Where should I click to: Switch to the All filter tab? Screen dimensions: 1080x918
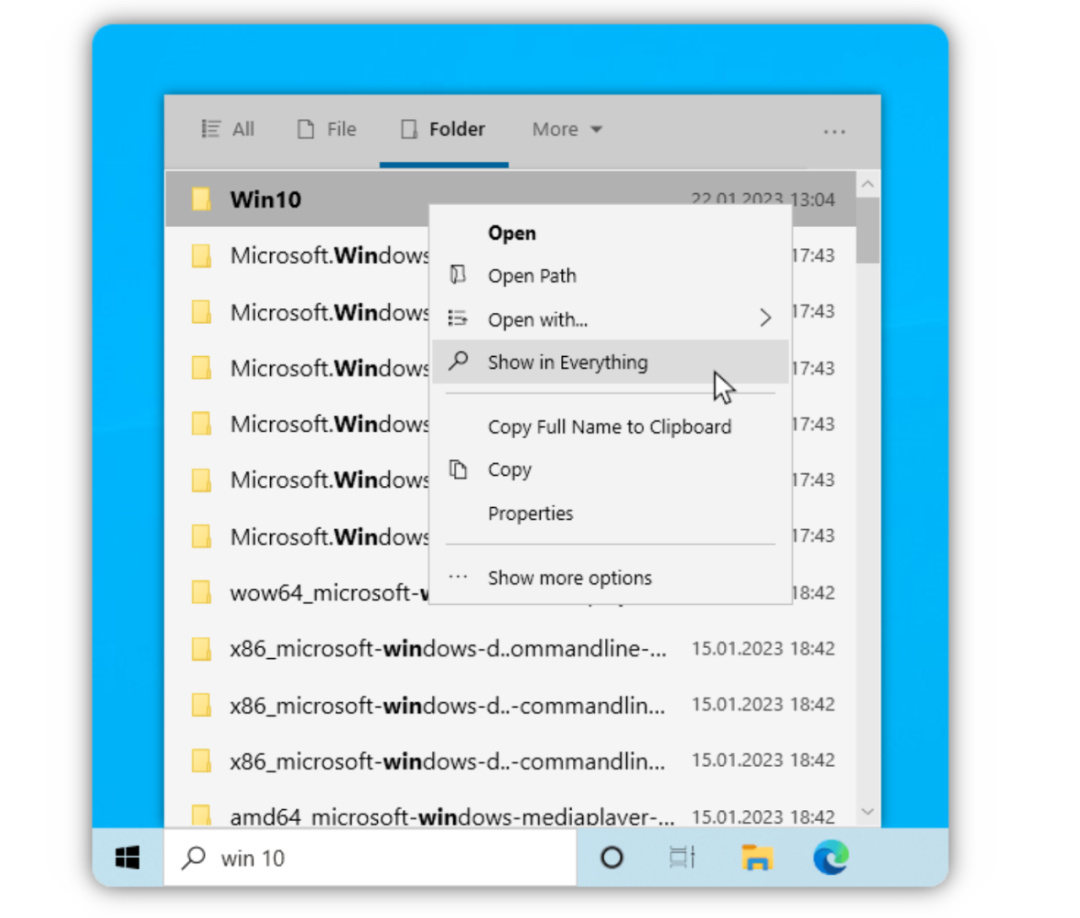228,129
